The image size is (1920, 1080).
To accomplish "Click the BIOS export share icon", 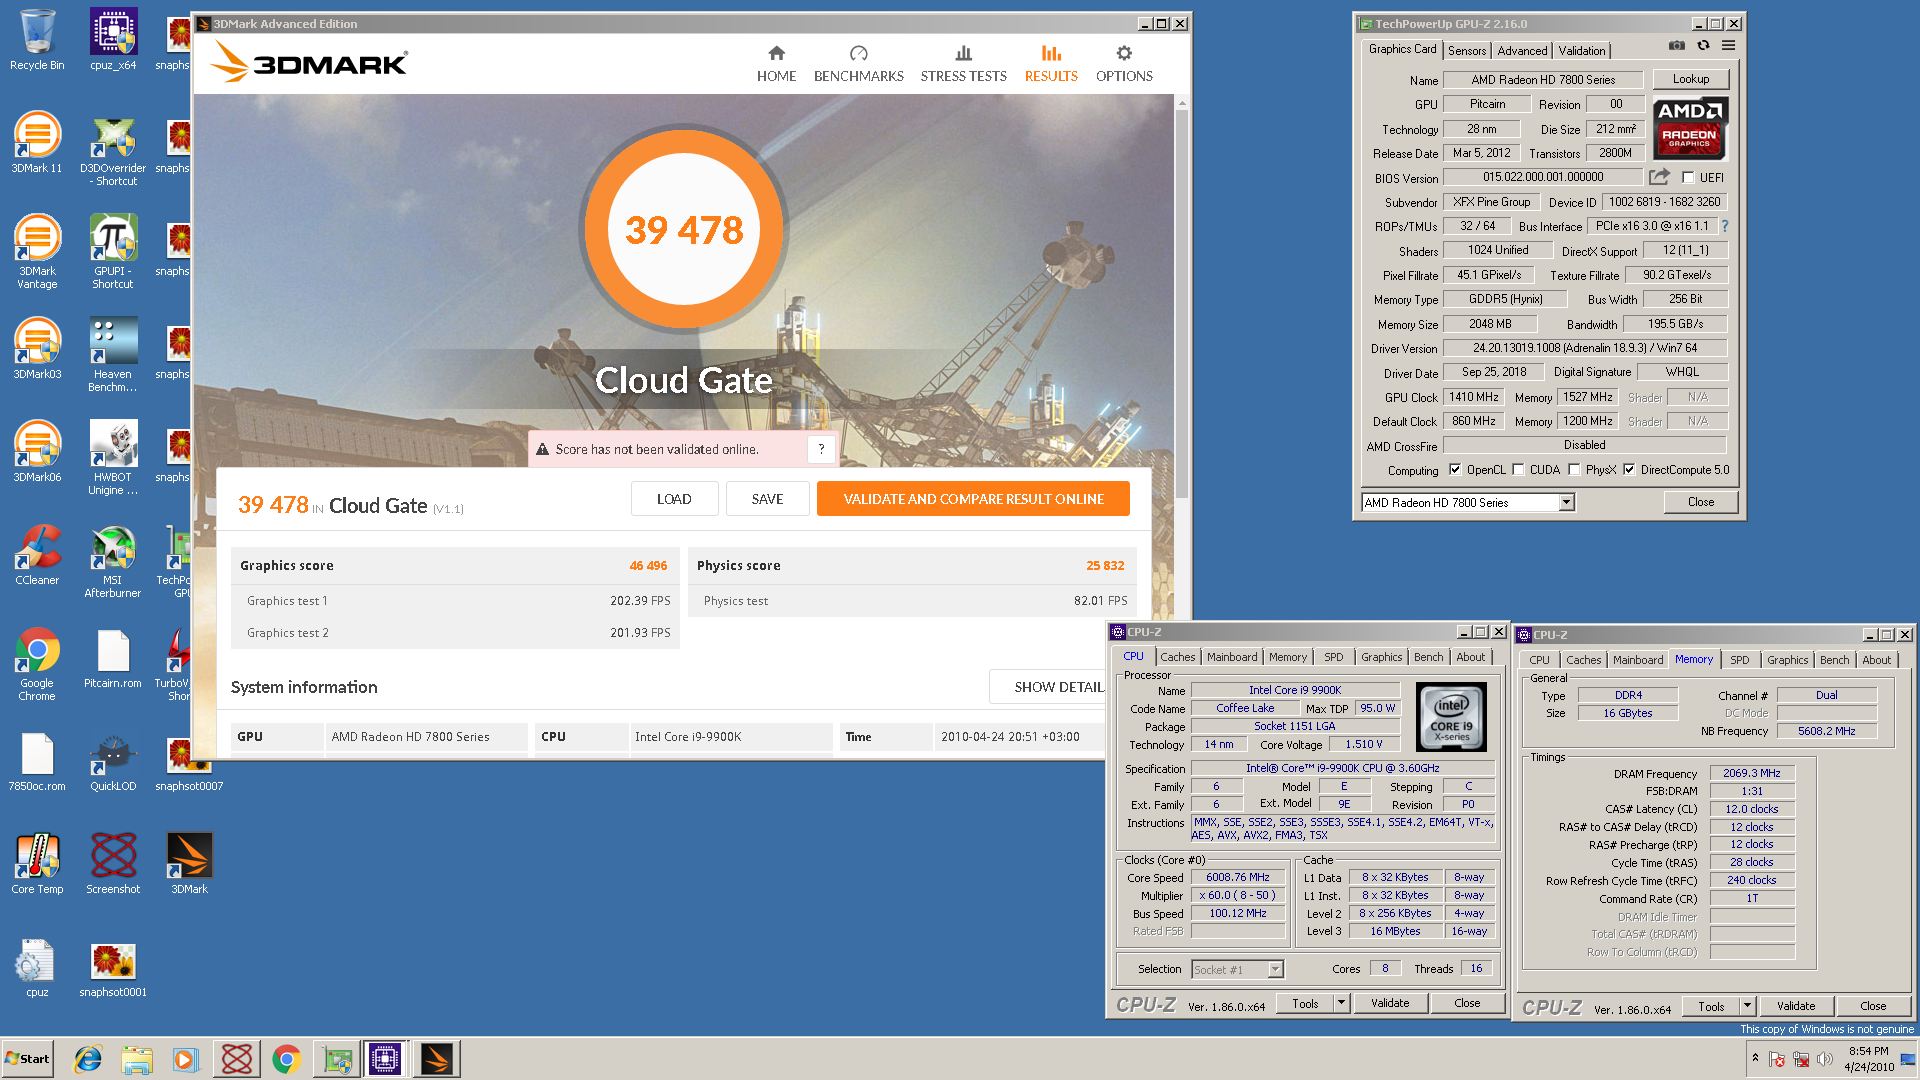I will pos(1659,177).
